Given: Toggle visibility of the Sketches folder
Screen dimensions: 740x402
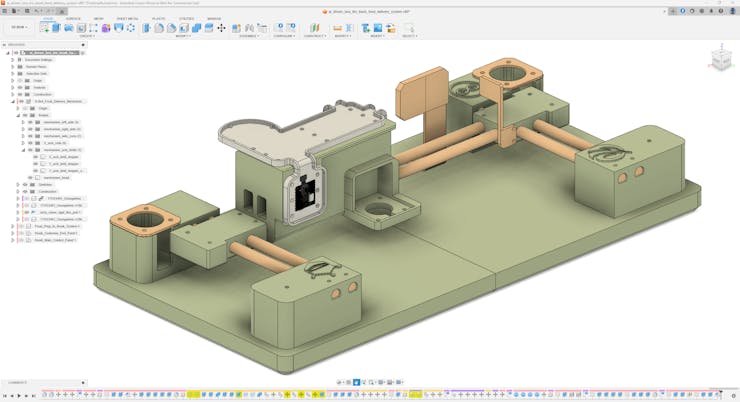Looking at the screenshot, I should tap(25, 184).
